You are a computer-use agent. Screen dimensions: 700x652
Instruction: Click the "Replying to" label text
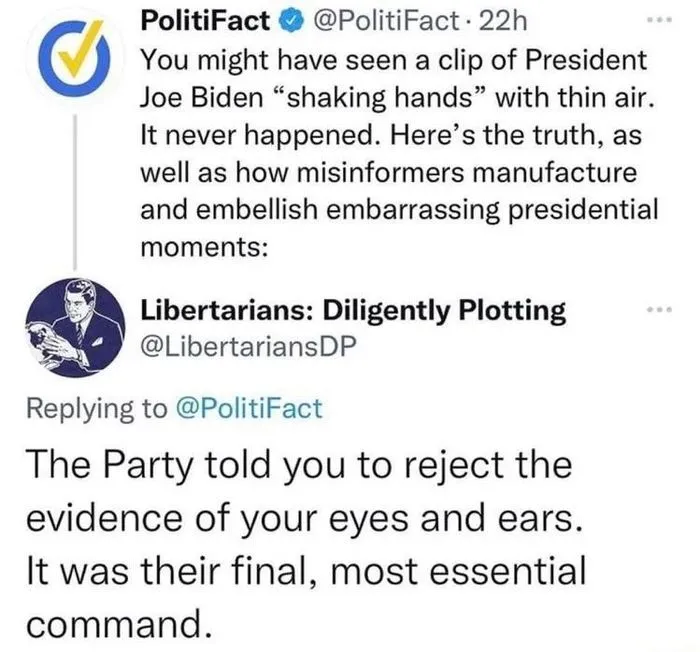point(97,407)
